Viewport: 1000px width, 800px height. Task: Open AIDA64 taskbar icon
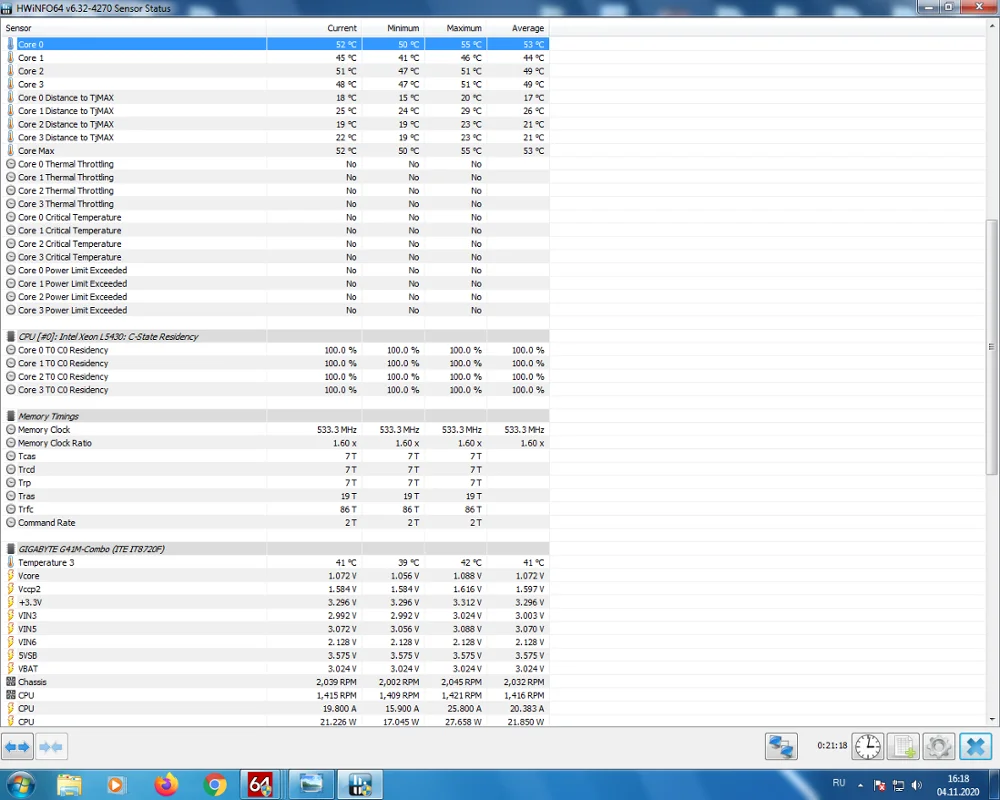point(260,784)
